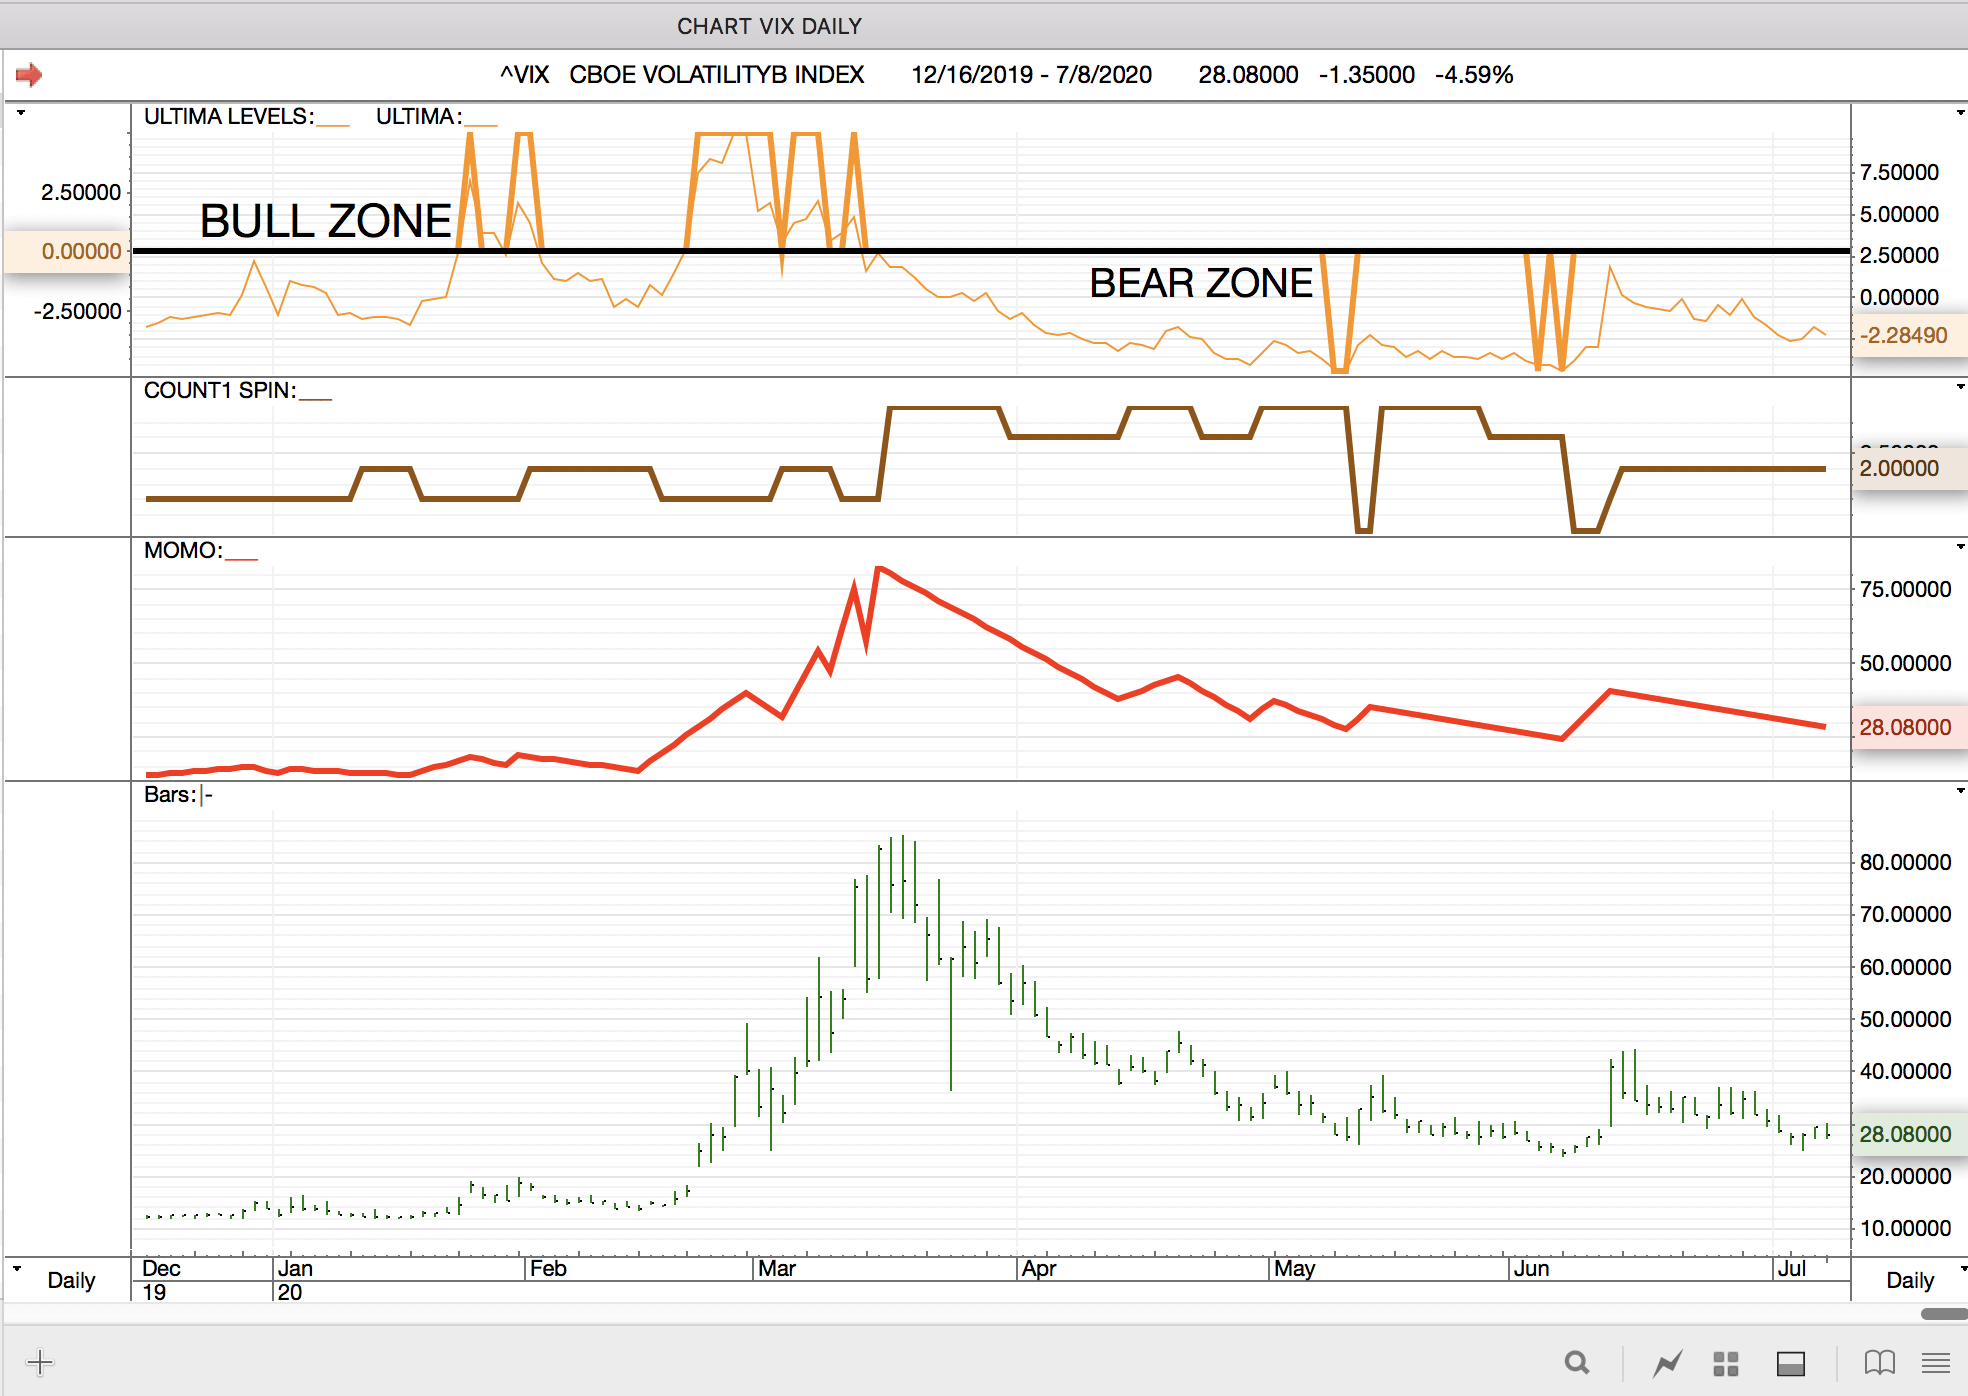Click the ^VIX ticker symbol in header
Screen dimensions: 1968x1396
coord(525,75)
